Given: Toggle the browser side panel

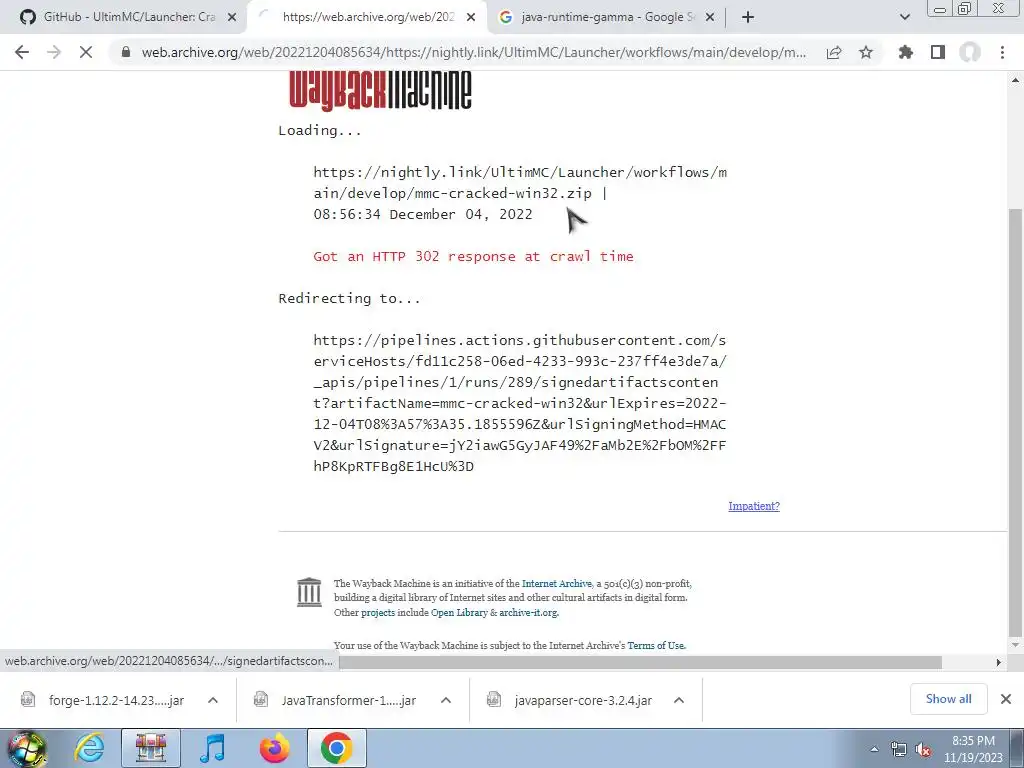Looking at the screenshot, I should coord(938,52).
